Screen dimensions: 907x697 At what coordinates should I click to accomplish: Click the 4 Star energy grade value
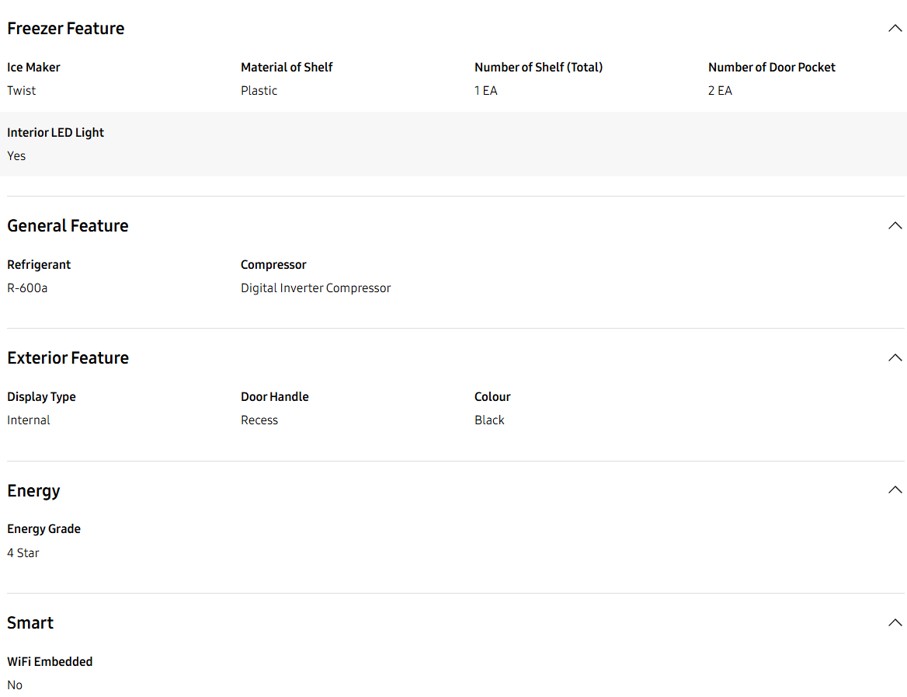click(x=23, y=553)
